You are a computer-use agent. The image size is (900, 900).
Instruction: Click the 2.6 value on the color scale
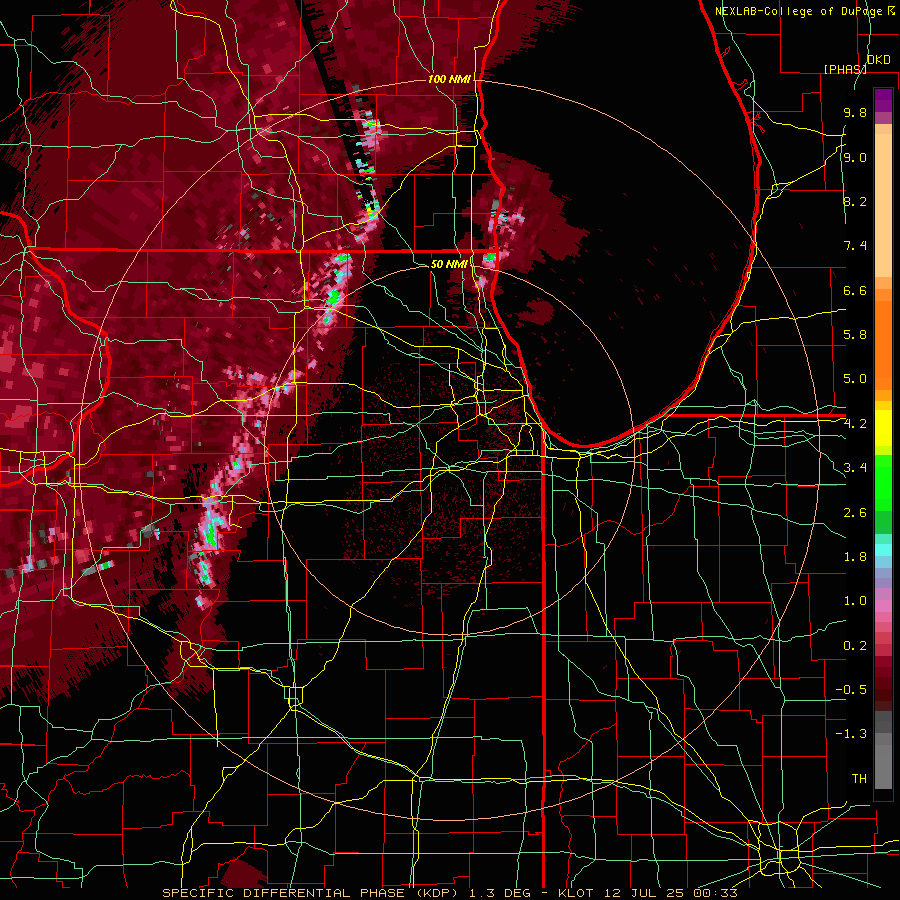(855, 513)
